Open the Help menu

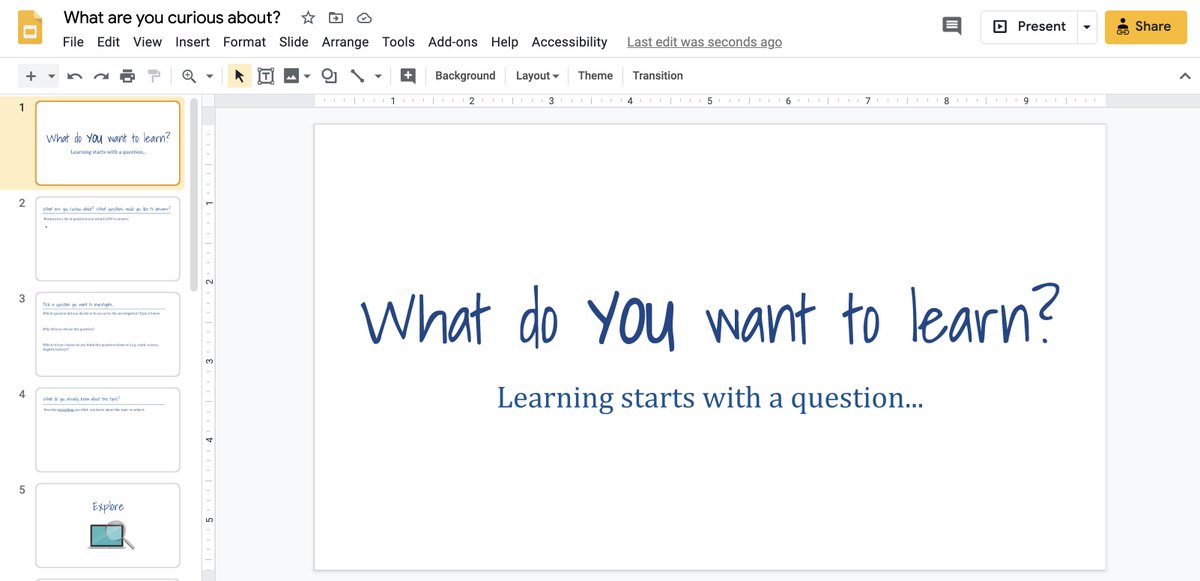(505, 42)
